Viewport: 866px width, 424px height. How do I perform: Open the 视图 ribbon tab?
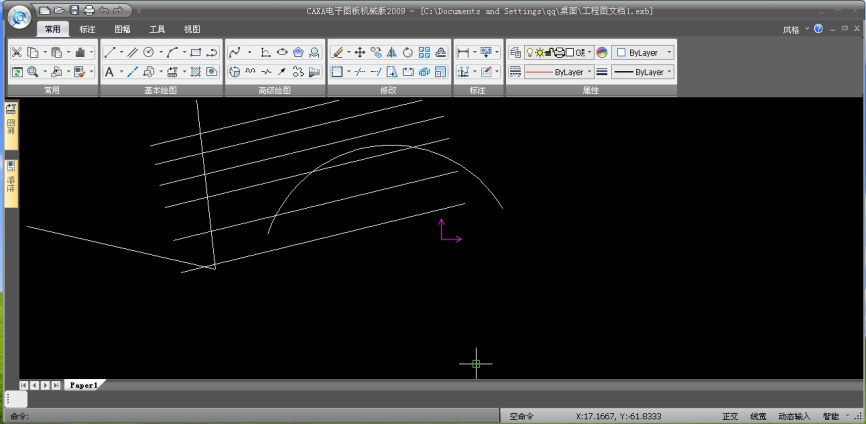pyautogui.click(x=192, y=30)
